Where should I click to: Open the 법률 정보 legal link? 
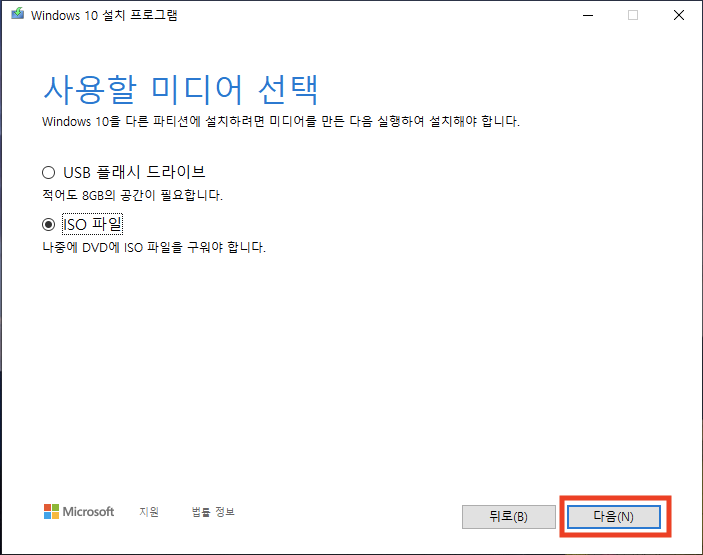[x=213, y=512]
